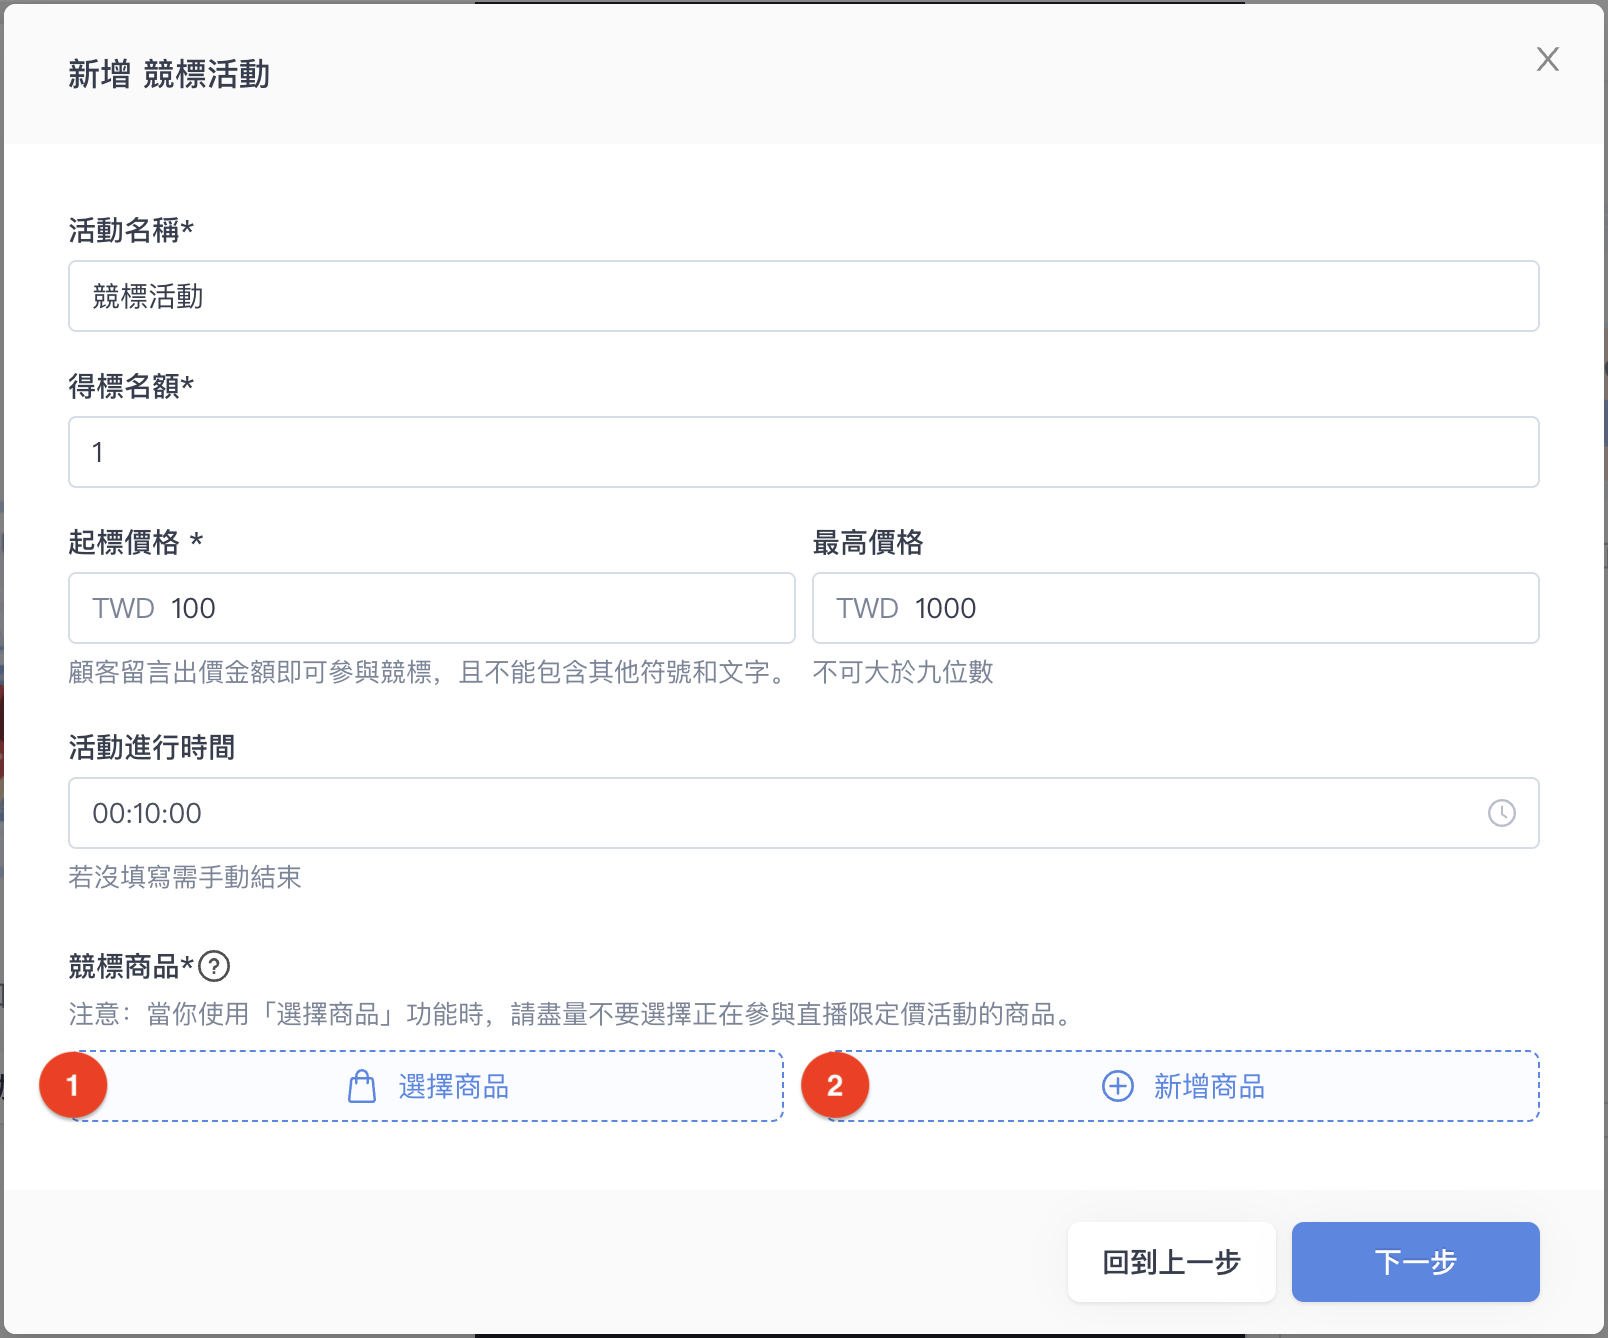The image size is (1608, 1338).
Task: Click the 若沒填寫需手動結束 hint text
Action: pyautogui.click(x=185, y=877)
